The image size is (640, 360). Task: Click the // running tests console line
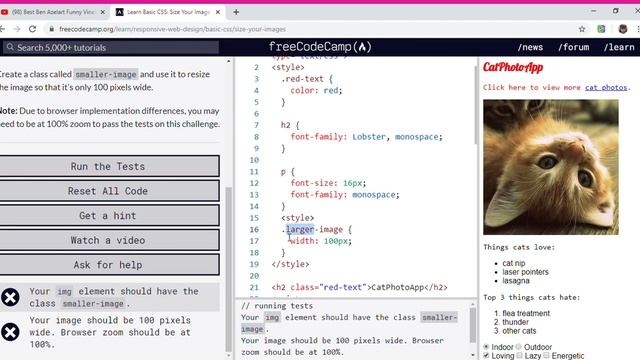277,306
